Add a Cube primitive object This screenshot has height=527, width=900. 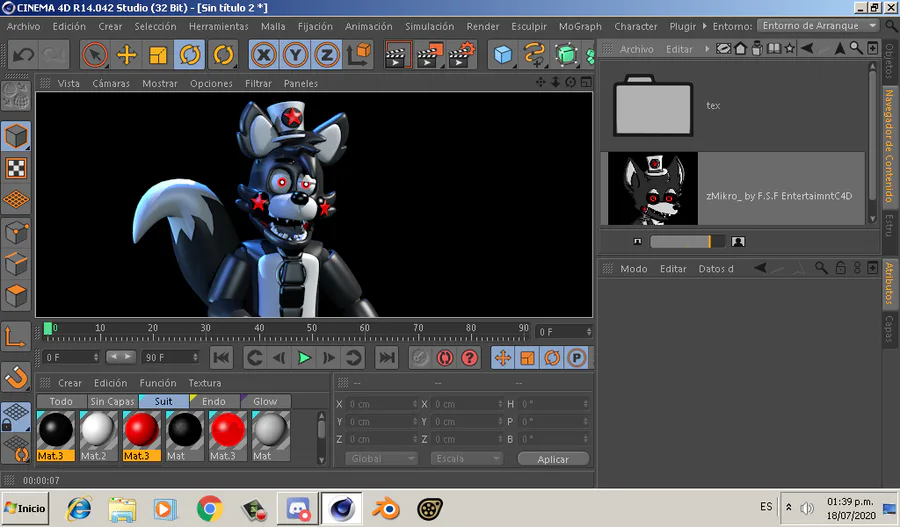pyautogui.click(x=503, y=55)
